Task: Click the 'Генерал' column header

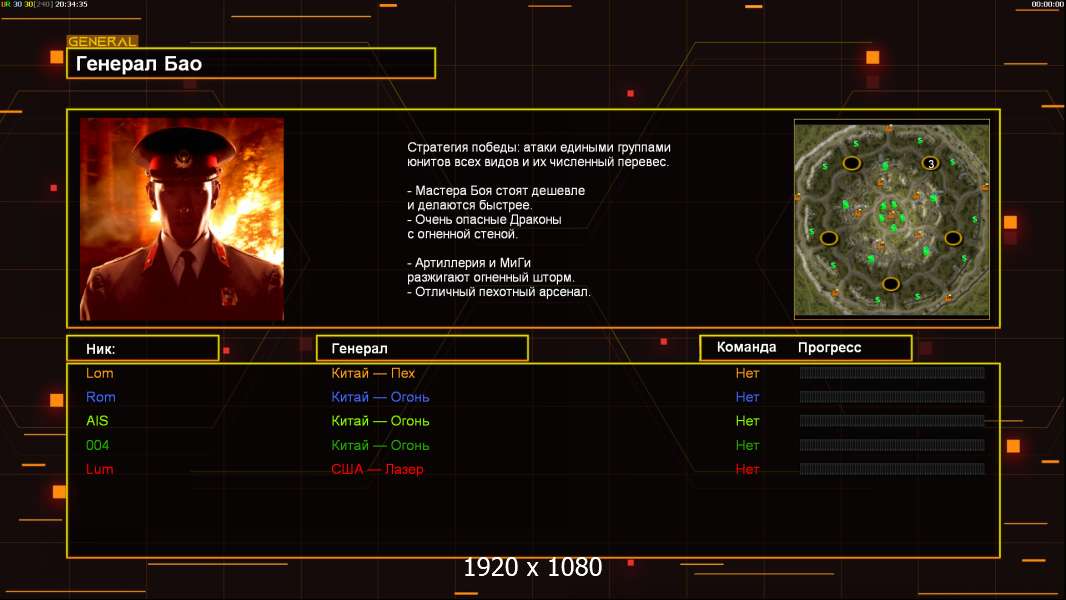Action: point(421,348)
